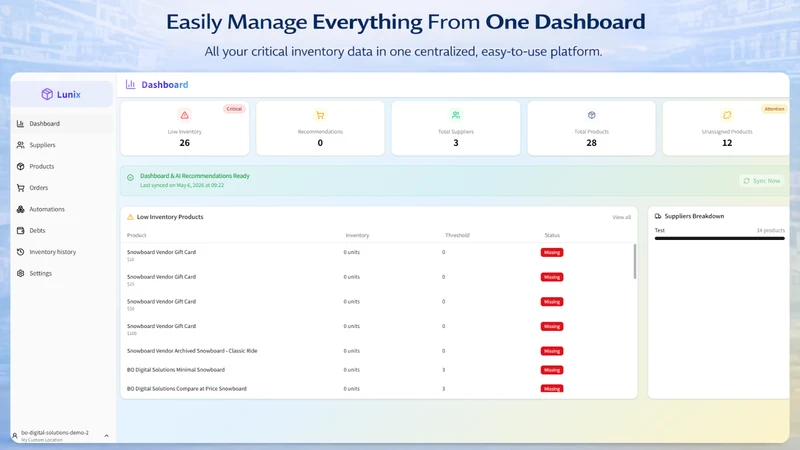Click Dashboard & AI Recommendations Ready text
Viewport: 800px width, 450px height.
[195, 176]
